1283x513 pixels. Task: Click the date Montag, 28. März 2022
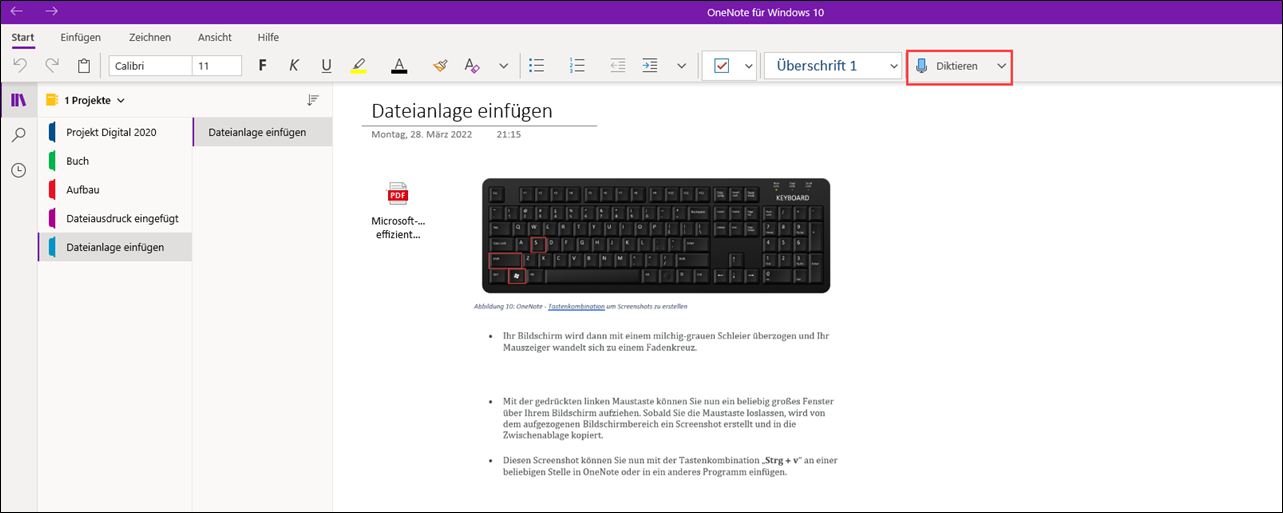424,134
